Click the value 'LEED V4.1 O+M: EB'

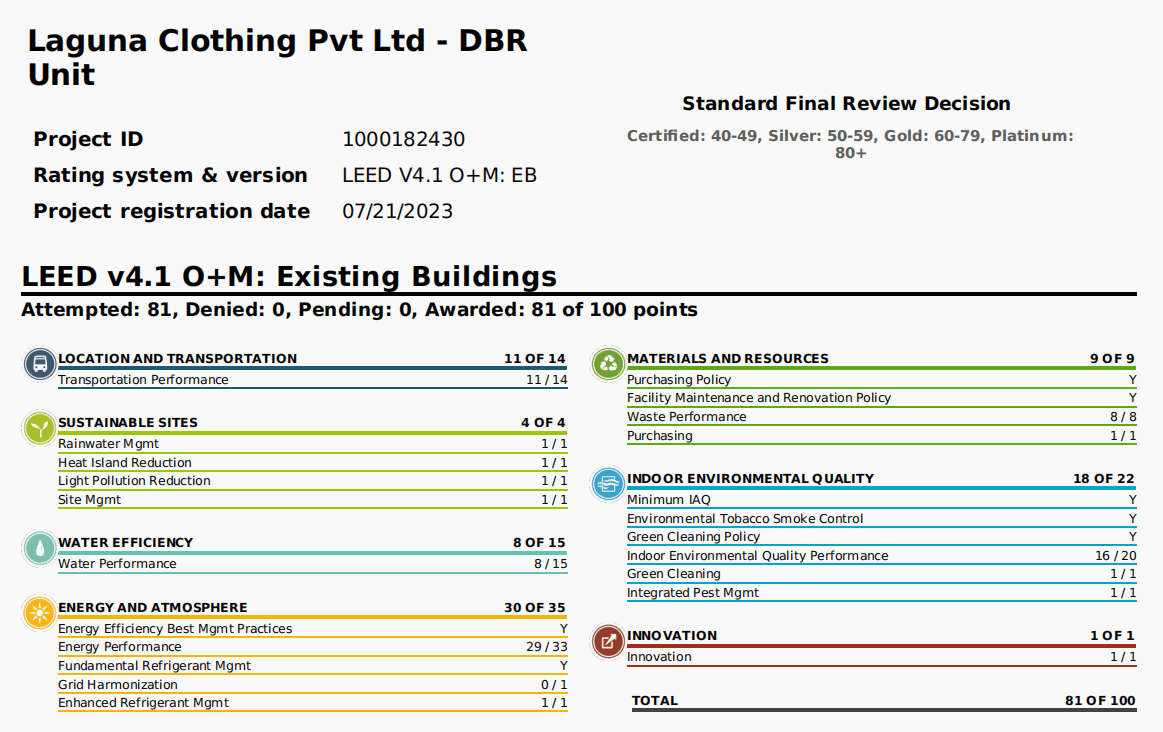(x=439, y=175)
